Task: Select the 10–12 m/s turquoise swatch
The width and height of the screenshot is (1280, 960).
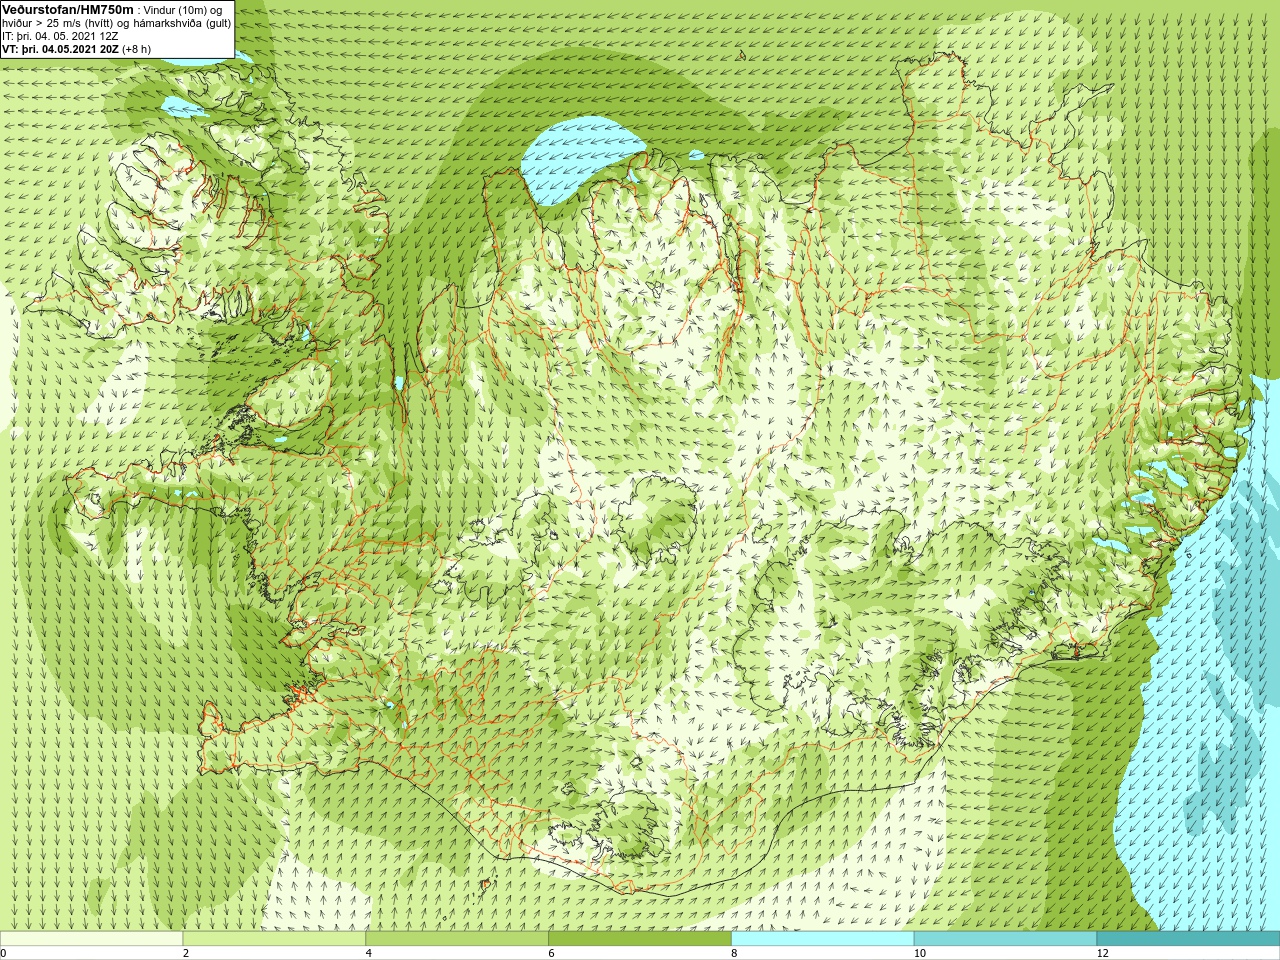Action: (x=1005, y=939)
